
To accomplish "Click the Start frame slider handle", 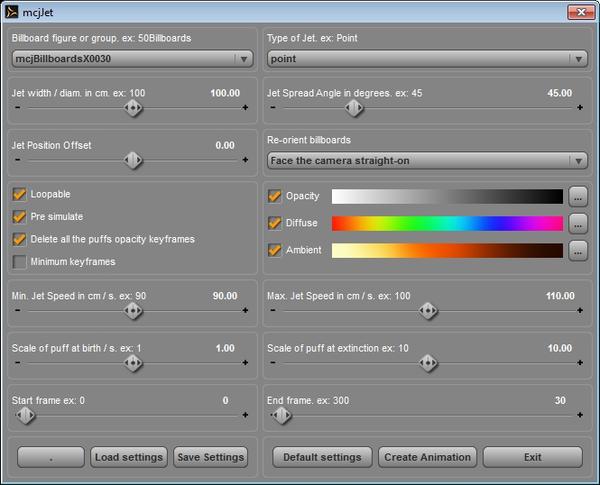I will pos(26,415).
